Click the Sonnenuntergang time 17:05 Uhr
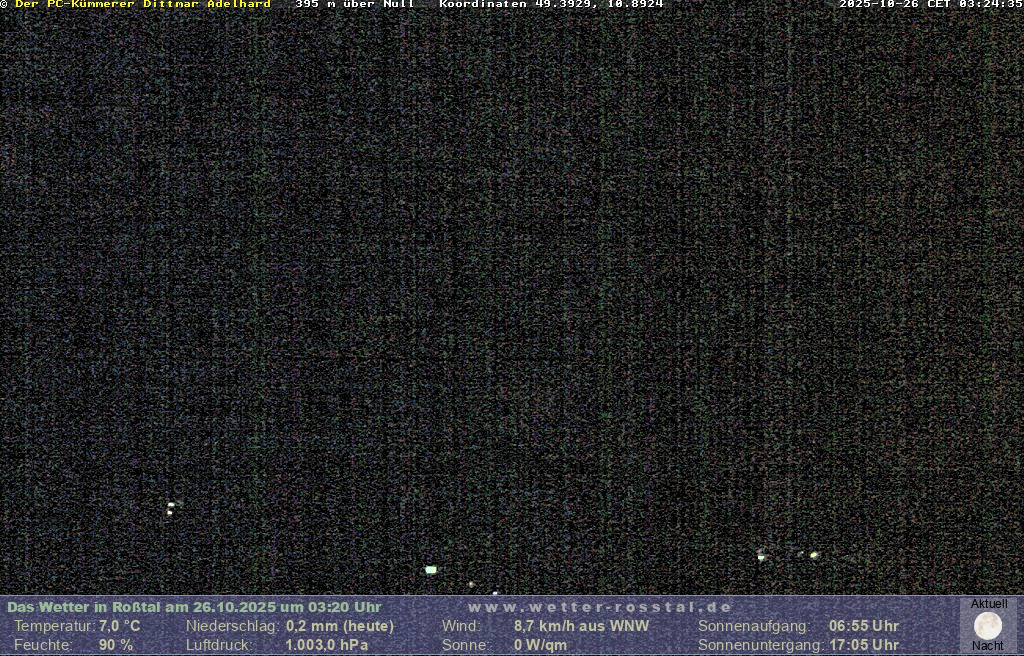Image resolution: width=1024 pixels, height=656 pixels. [864, 645]
